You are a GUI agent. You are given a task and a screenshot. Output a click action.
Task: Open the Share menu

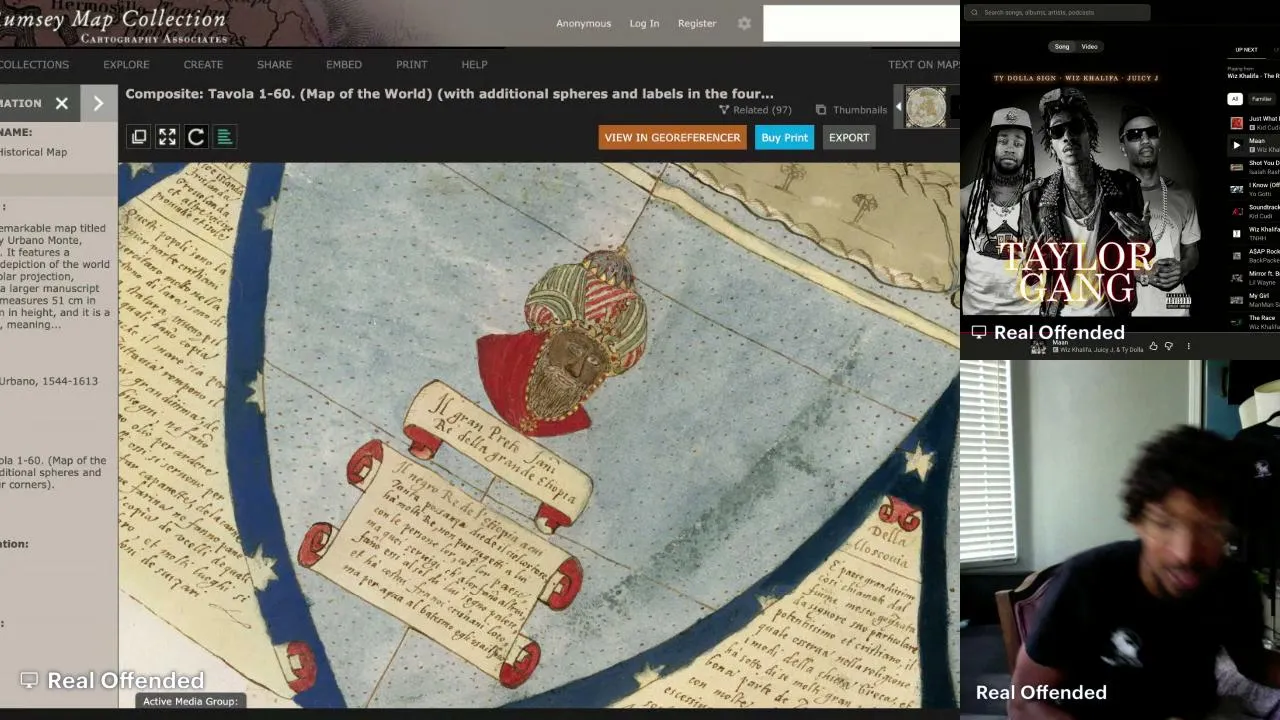click(x=274, y=65)
